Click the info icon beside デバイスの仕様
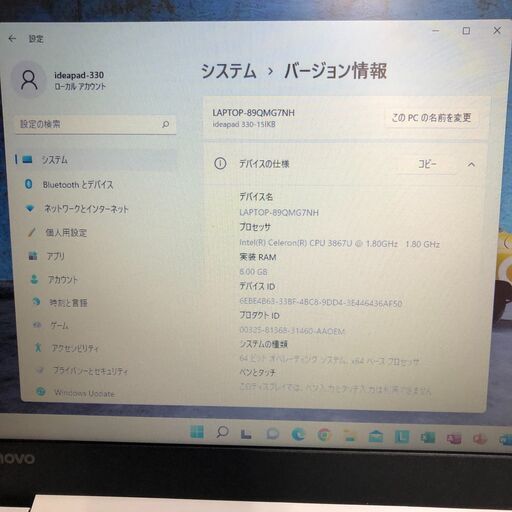The height and width of the screenshot is (512, 512). coord(220,164)
